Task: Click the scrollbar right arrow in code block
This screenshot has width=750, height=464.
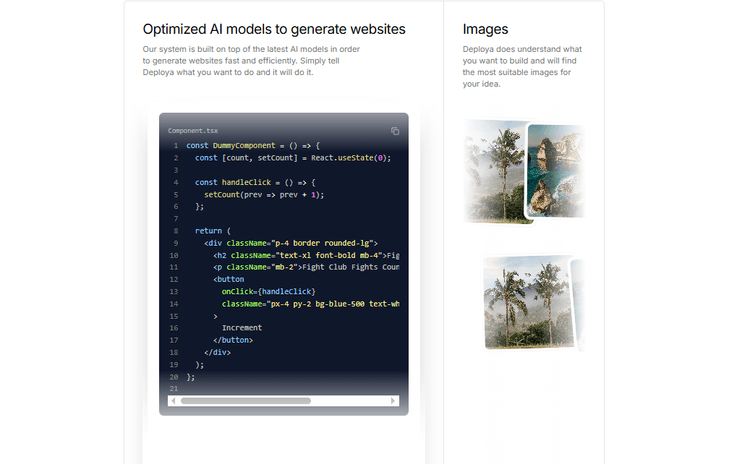Action: 396,401
